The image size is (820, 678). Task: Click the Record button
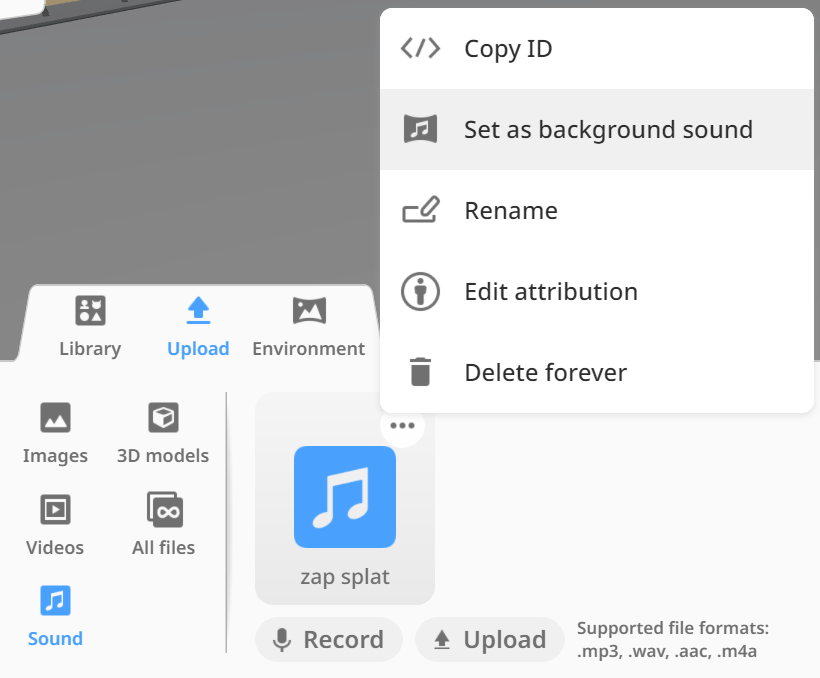[329, 639]
